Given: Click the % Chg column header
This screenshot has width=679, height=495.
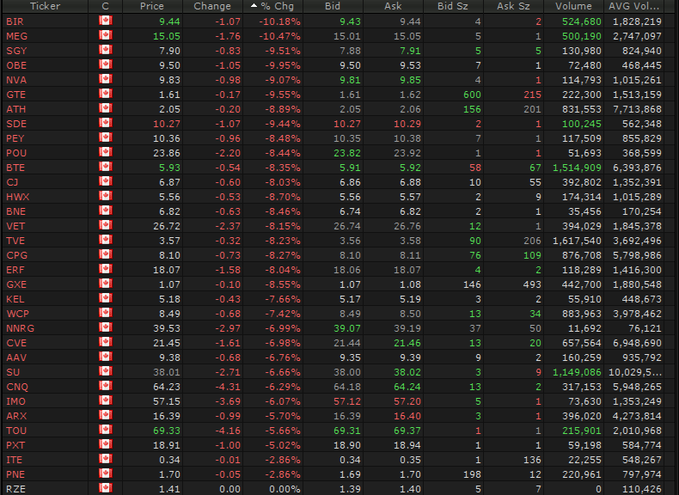Looking at the screenshot, I should 277,6.
